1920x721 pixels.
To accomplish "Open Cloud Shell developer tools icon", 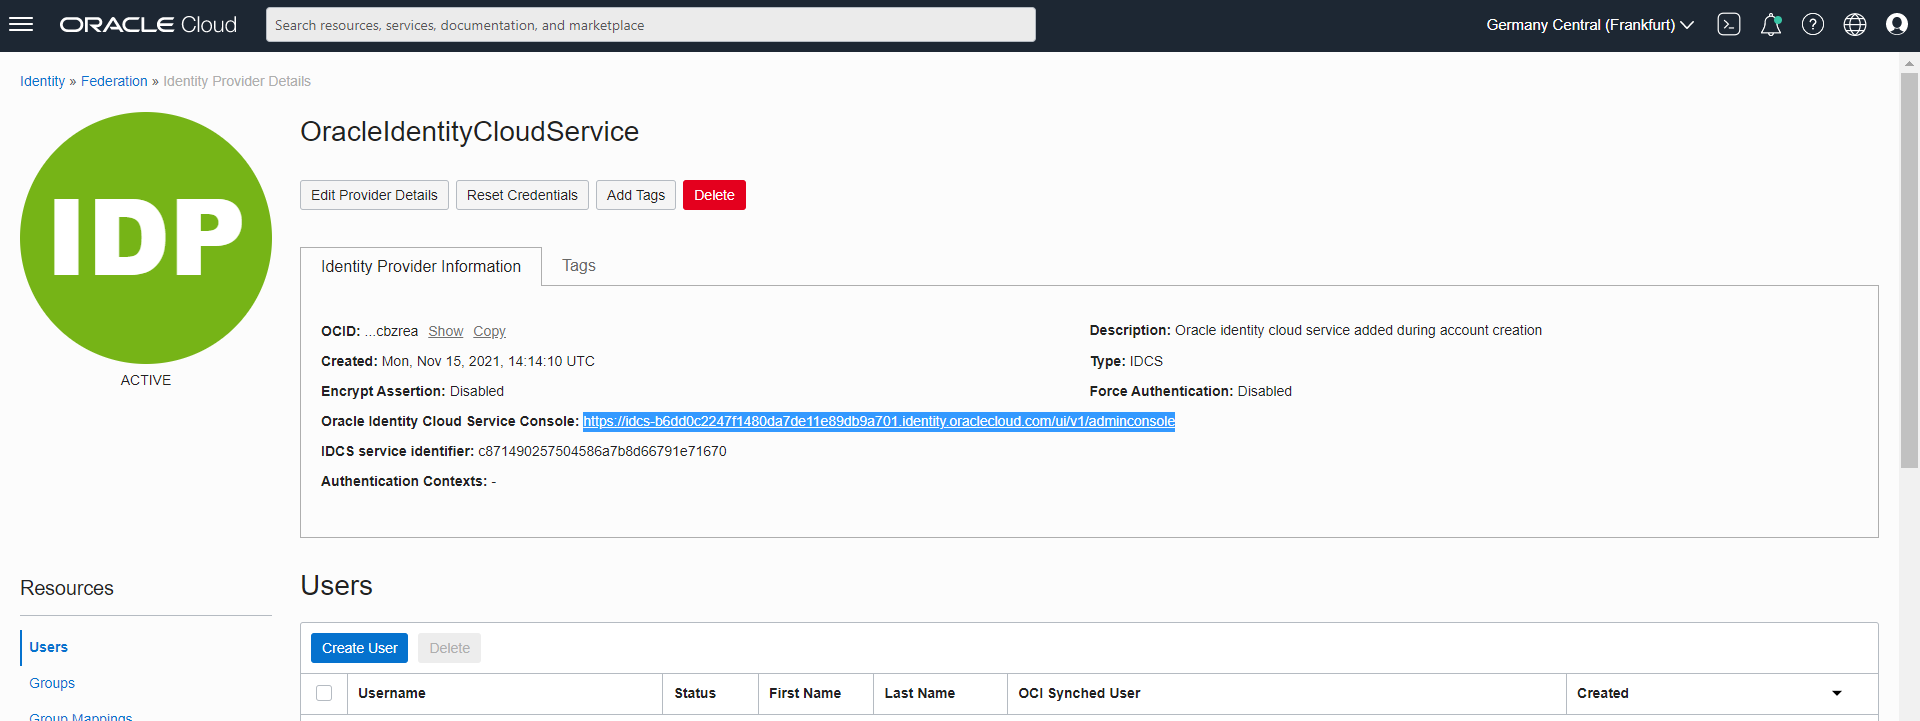I will (1729, 25).
